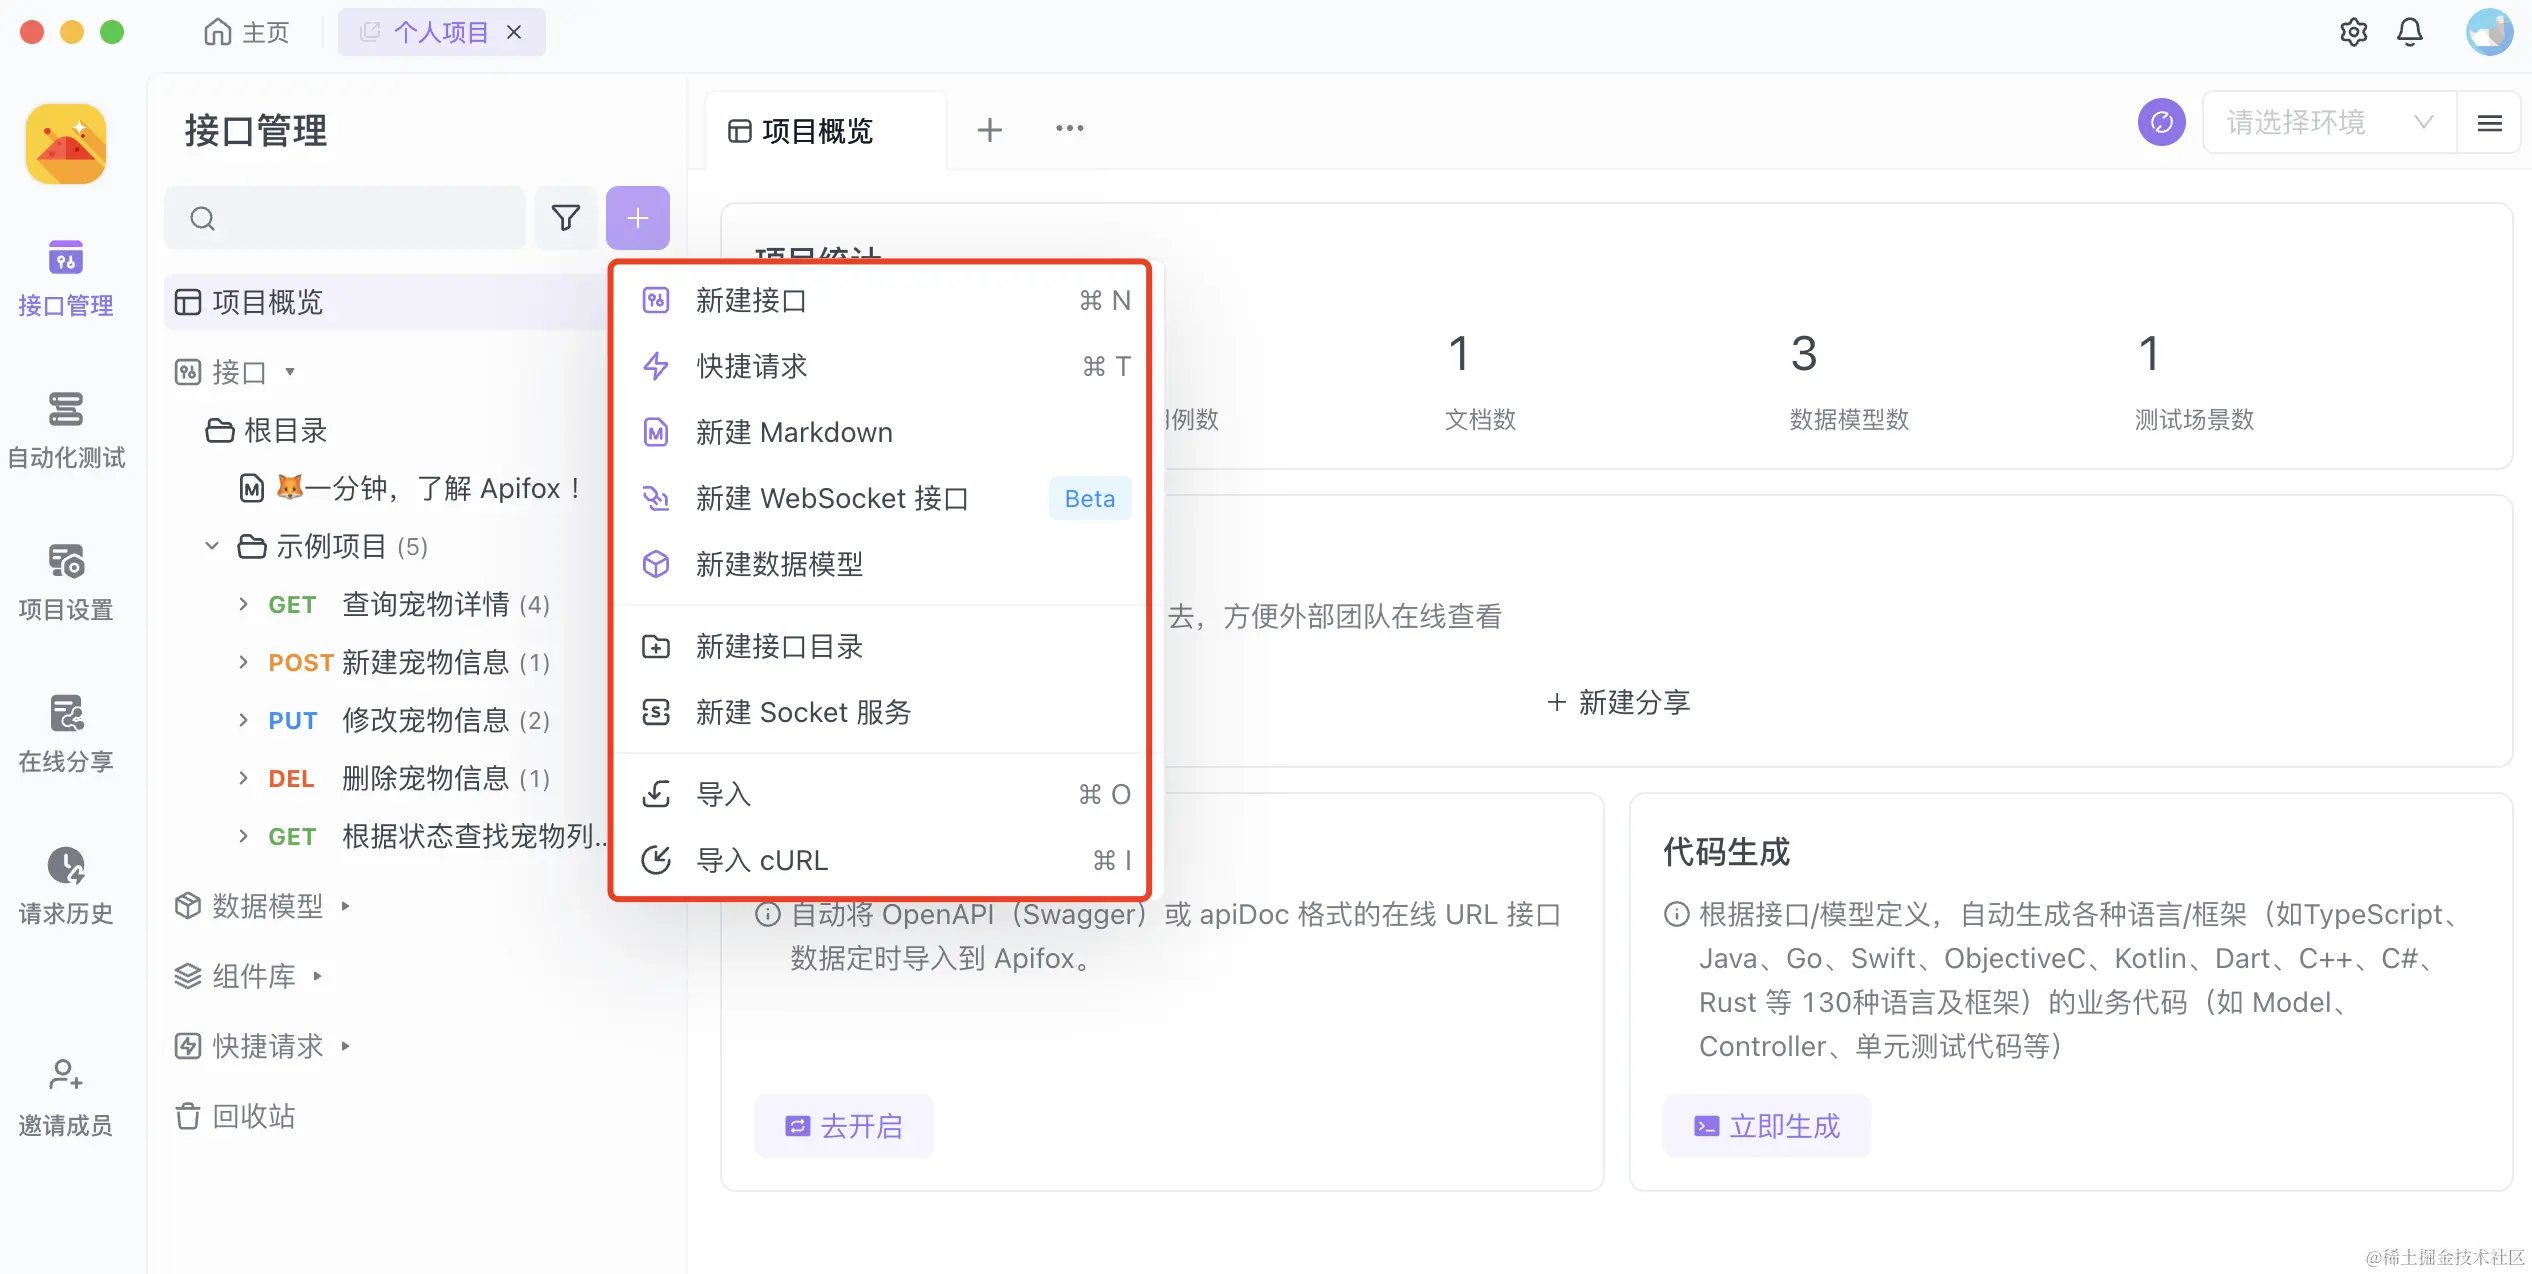Click the 去开启 button
This screenshot has width=2532, height=1274.
844,1126
